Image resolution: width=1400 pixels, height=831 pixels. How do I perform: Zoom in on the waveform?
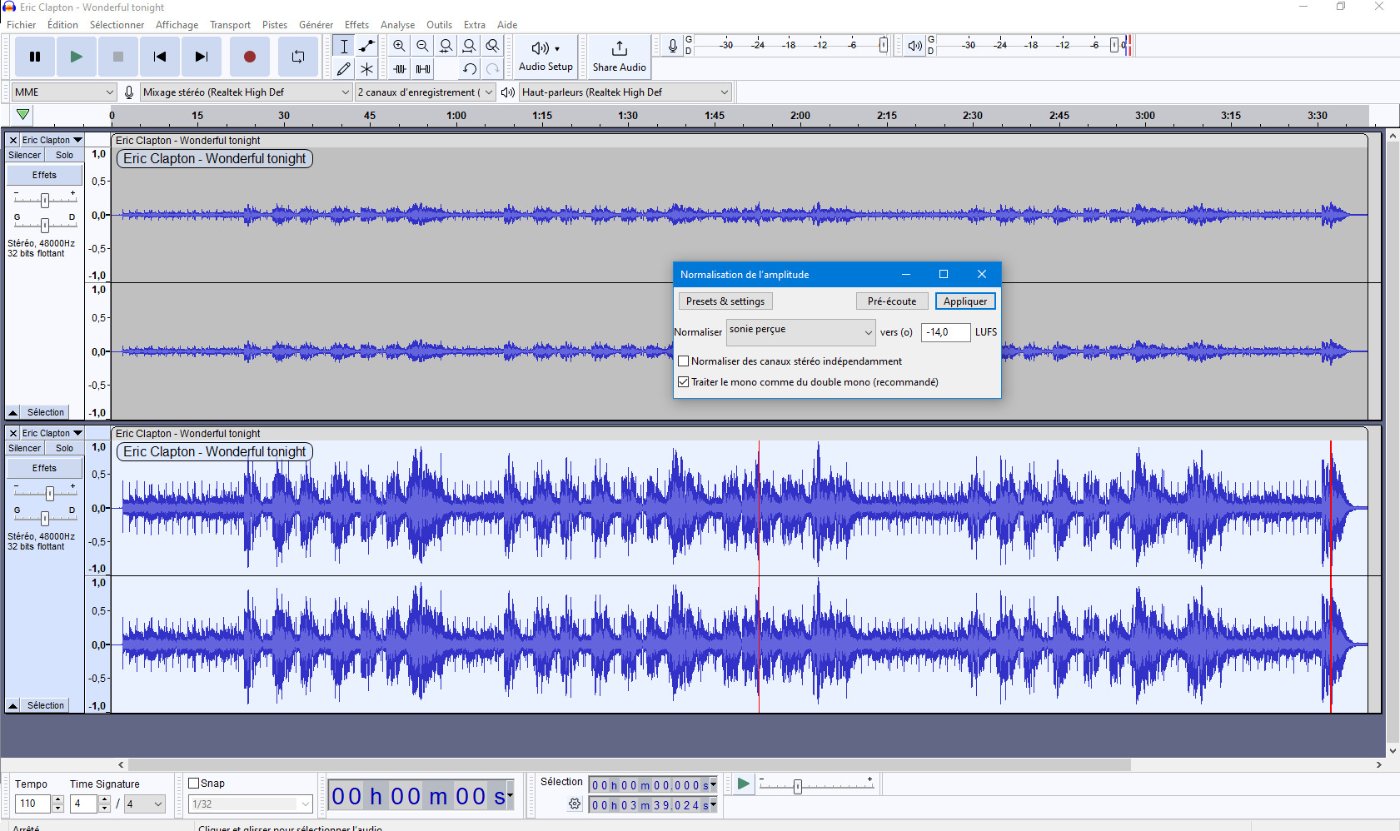(399, 46)
